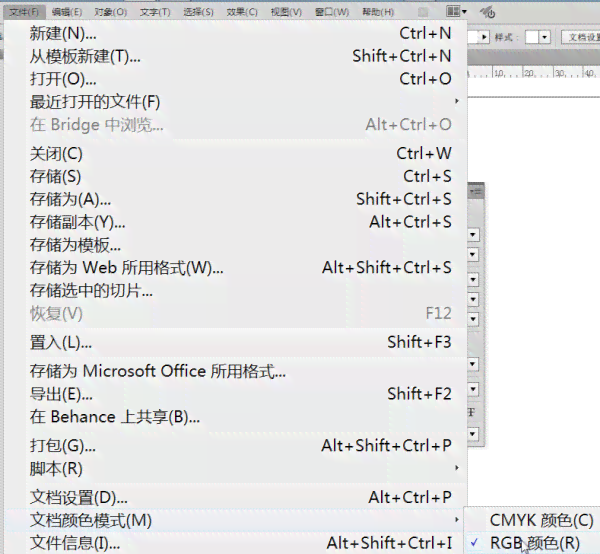600x554 pixels.
Task: Open the 对象(O) menu
Action: [111, 12]
